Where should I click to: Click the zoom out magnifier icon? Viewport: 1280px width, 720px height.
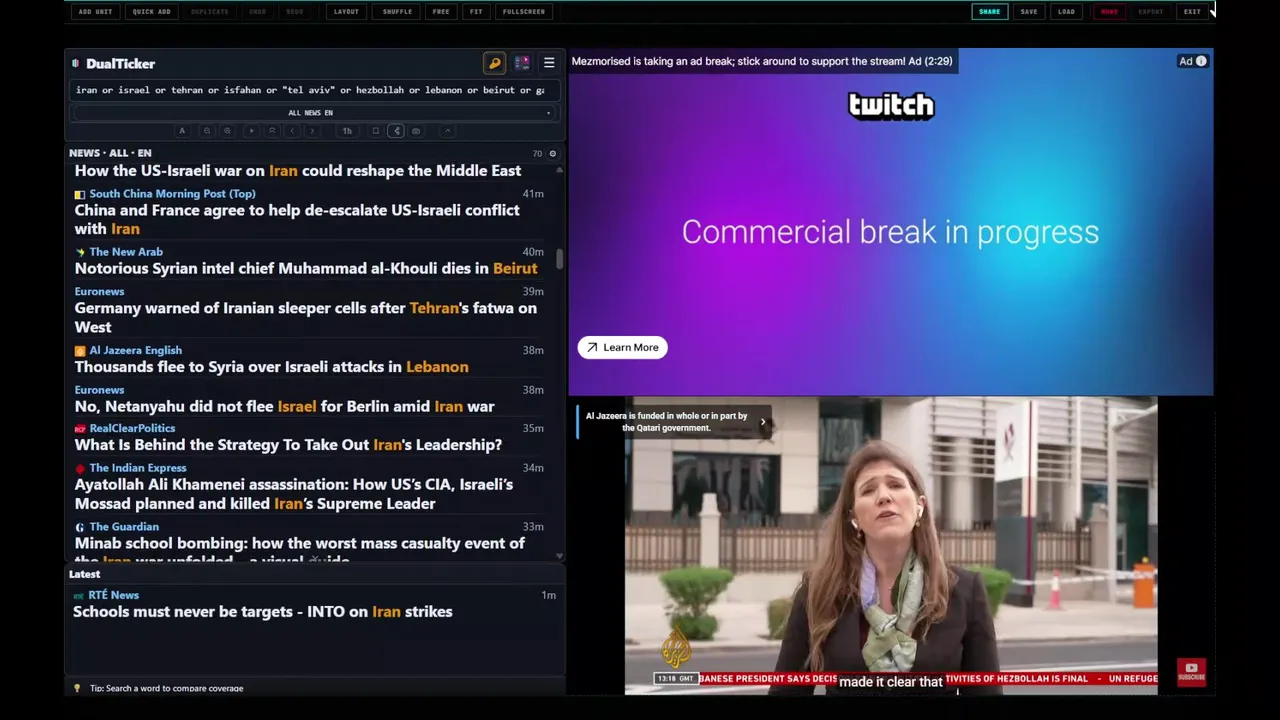pos(207,131)
